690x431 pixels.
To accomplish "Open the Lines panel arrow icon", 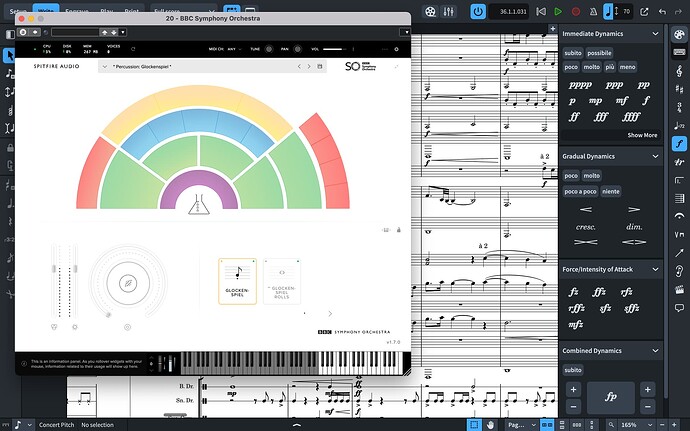I will pos(679,253).
